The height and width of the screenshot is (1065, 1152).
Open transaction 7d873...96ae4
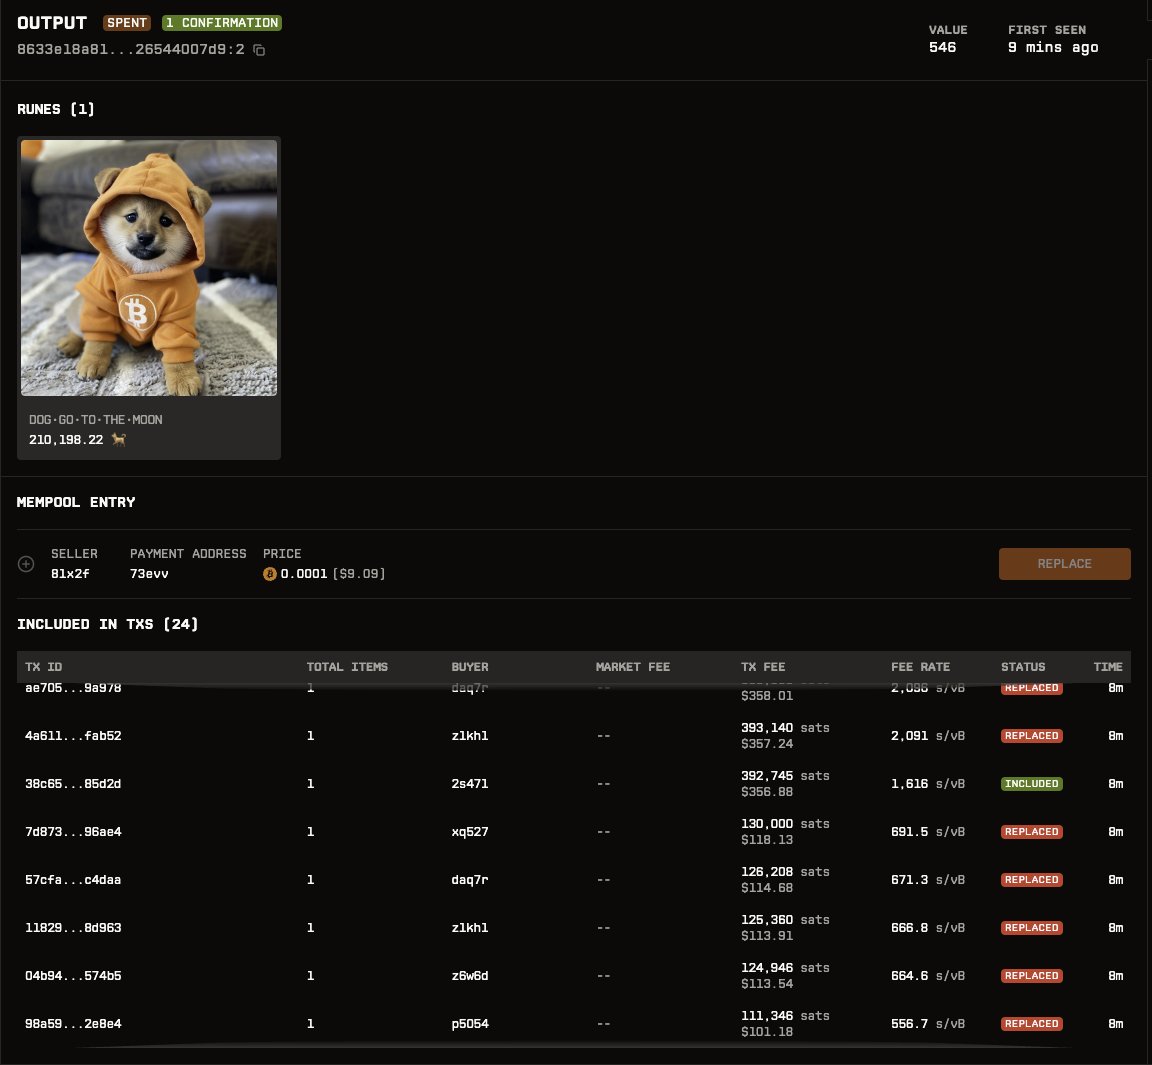click(x=73, y=832)
